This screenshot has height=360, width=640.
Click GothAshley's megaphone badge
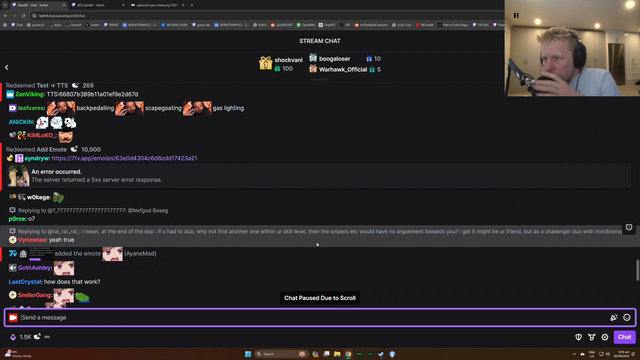pyautogui.click(x=13, y=268)
